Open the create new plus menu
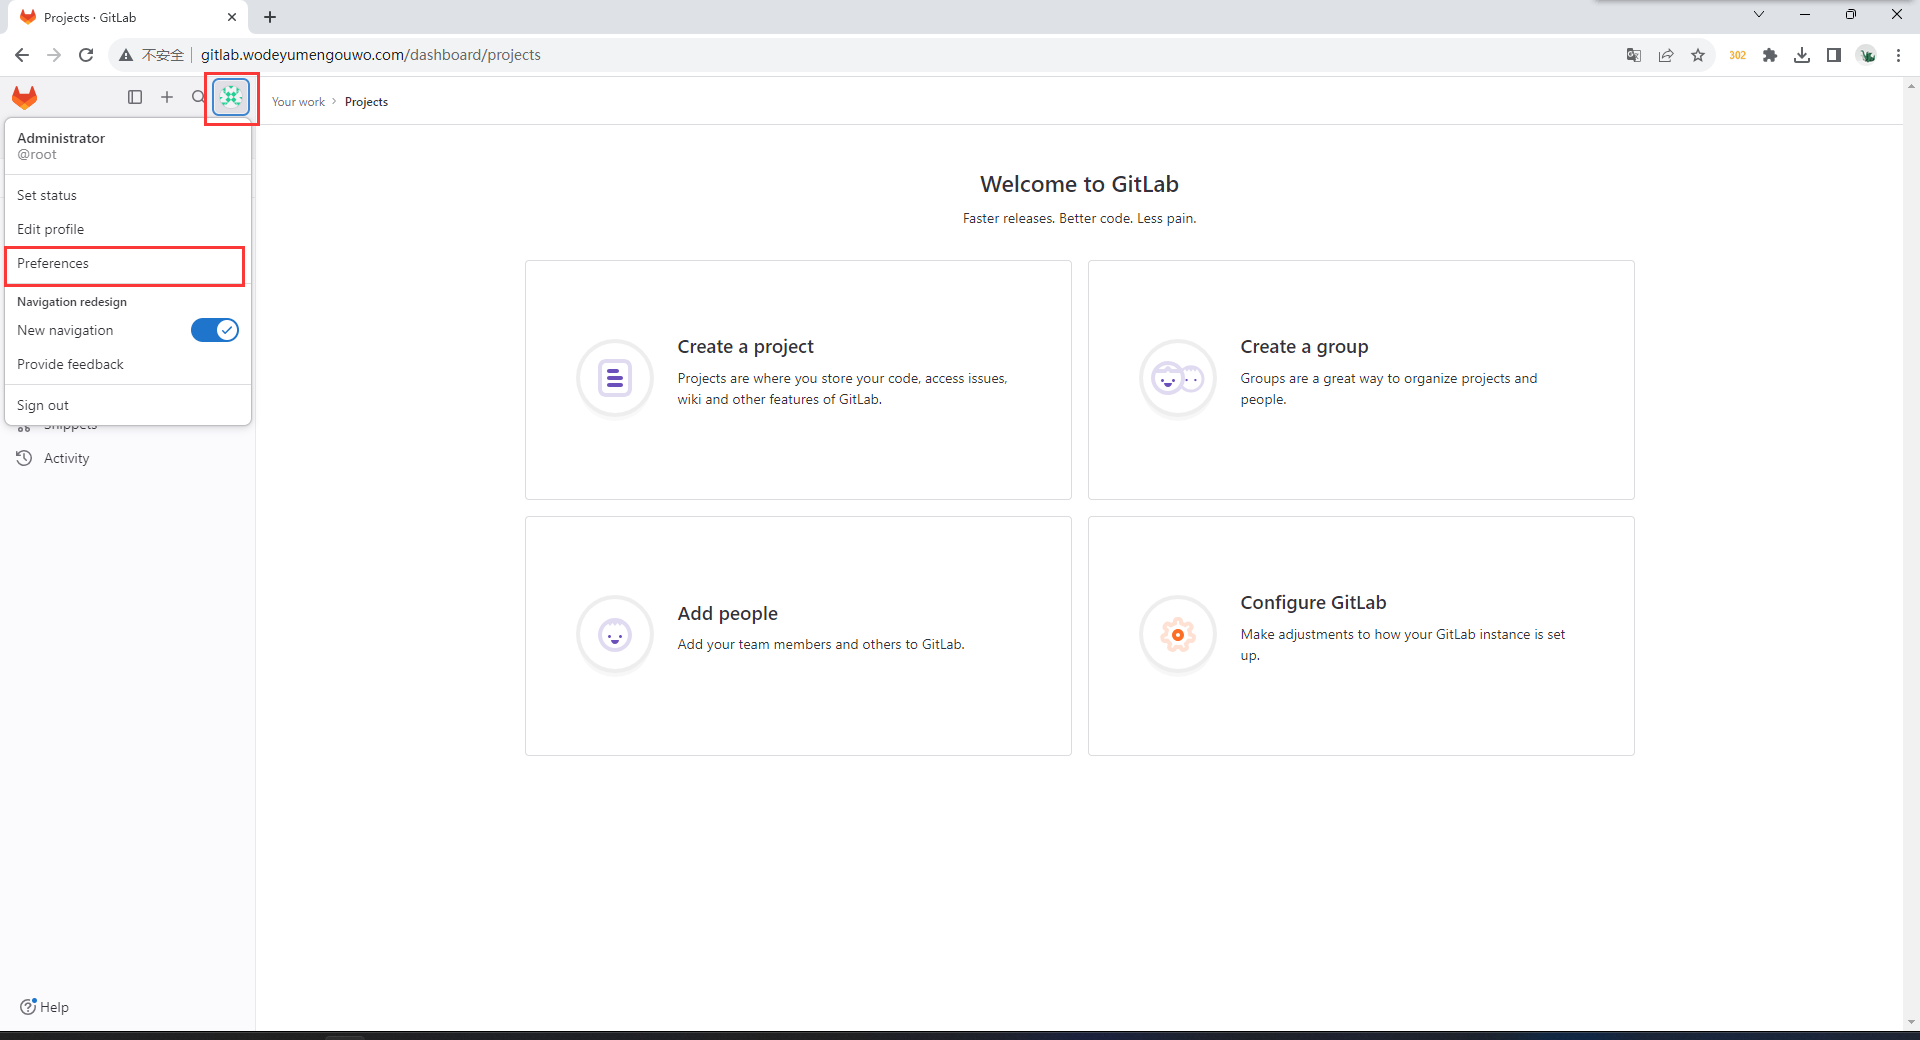The height and width of the screenshot is (1040, 1920). tap(167, 97)
